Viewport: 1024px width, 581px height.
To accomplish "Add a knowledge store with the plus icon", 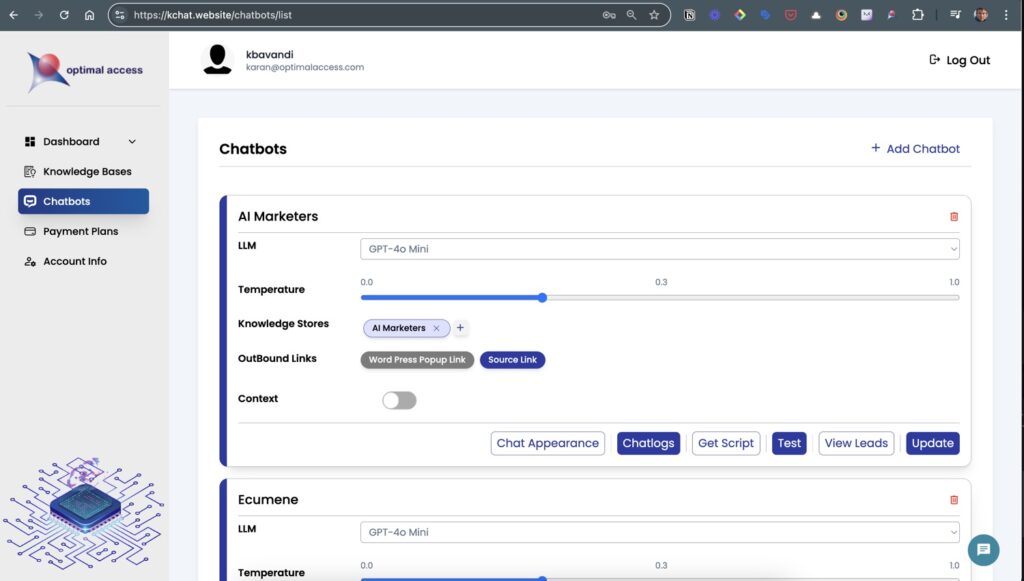I will click(x=460, y=328).
